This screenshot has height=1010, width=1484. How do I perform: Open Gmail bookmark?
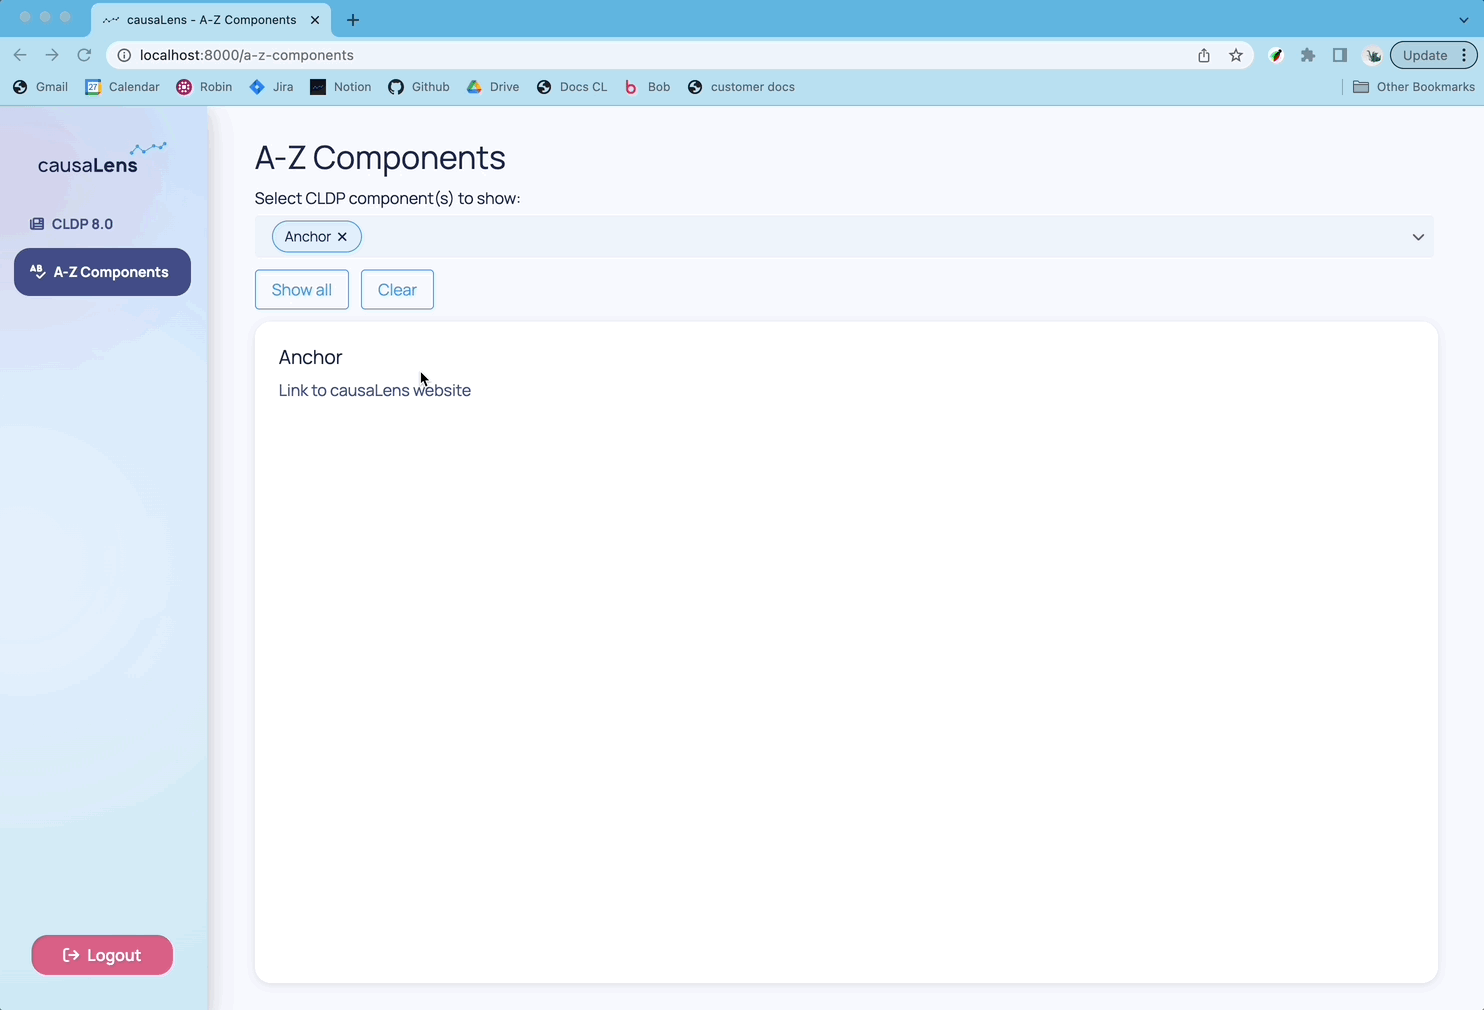click(x=40, y=87)
